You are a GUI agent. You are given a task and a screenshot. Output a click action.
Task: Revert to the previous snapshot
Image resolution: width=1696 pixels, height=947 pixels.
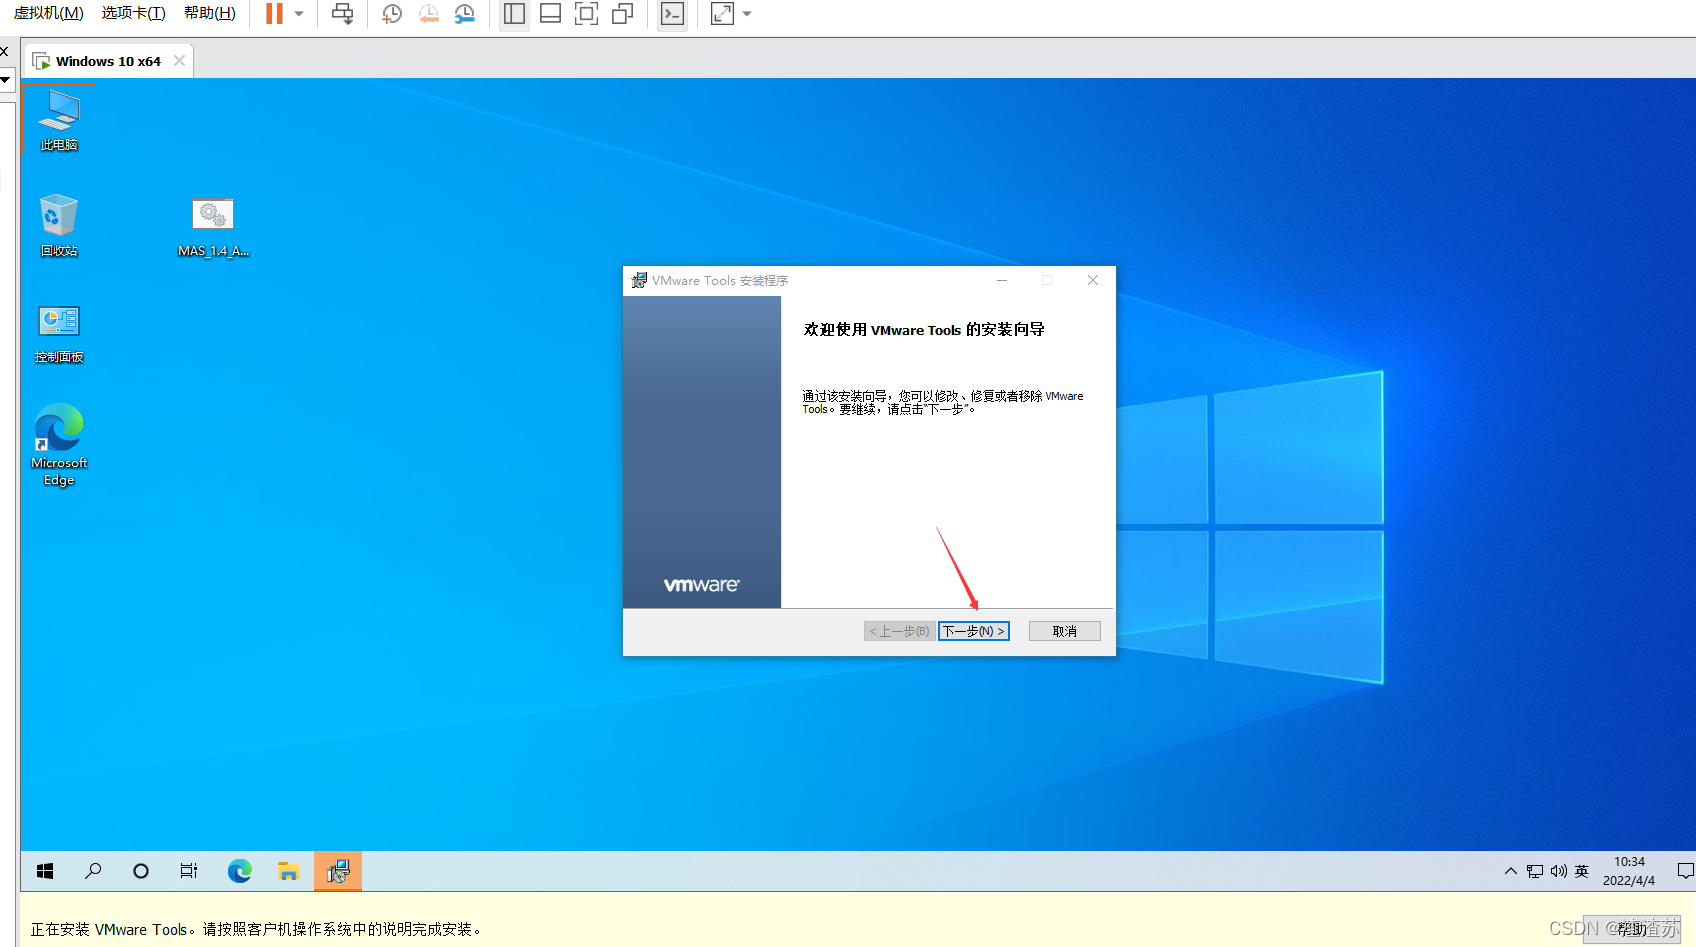pos(428,14)
